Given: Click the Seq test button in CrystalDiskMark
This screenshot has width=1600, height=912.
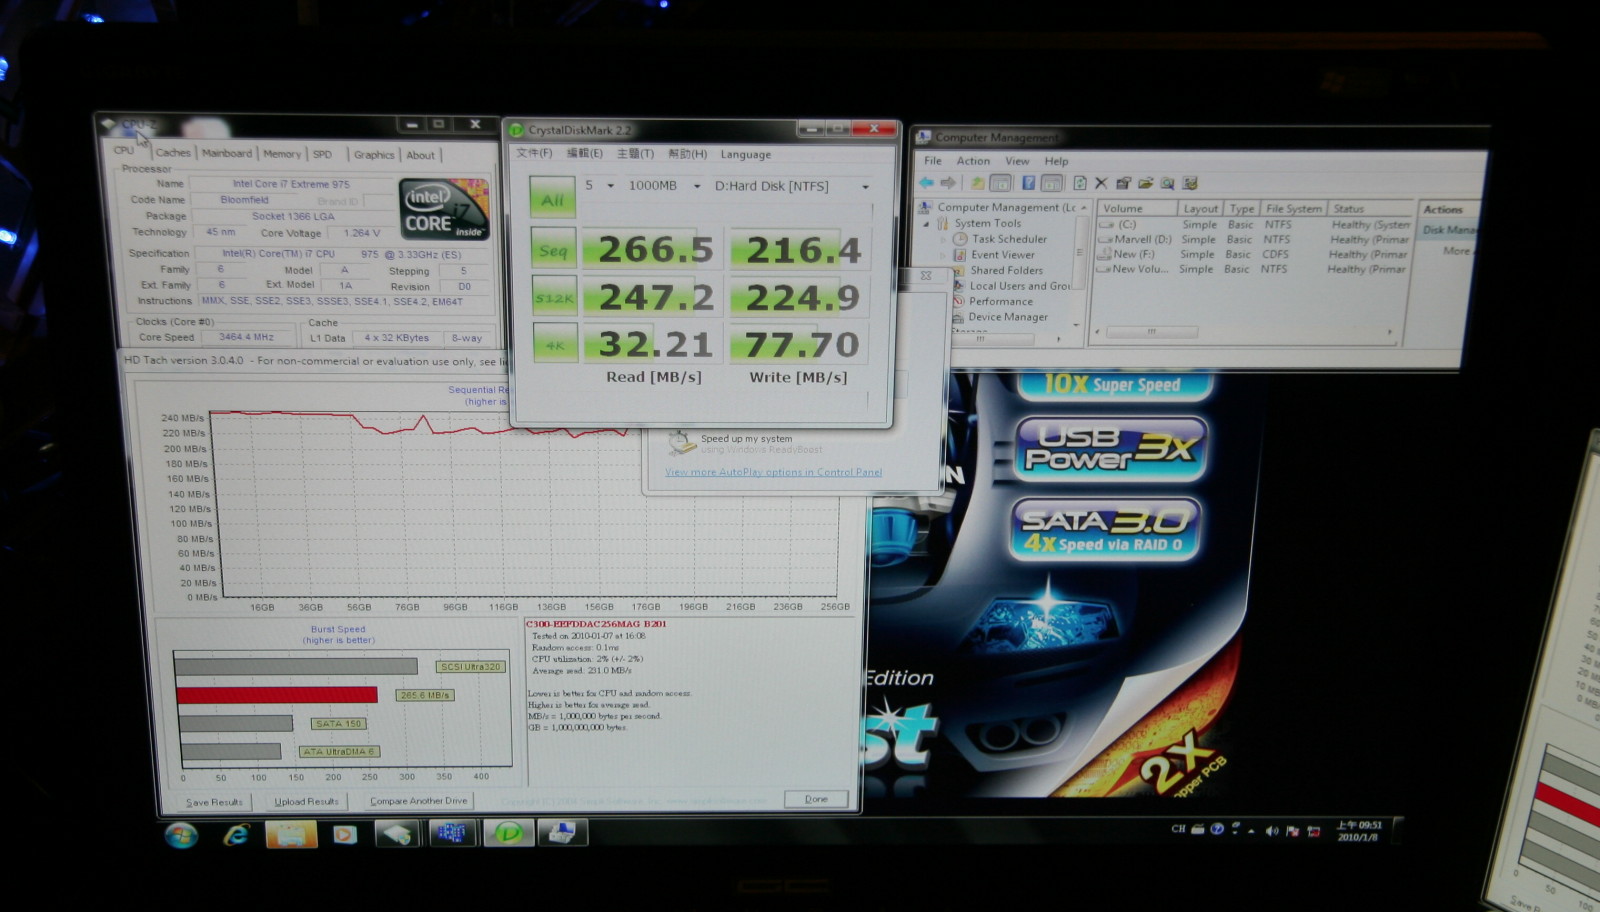Looking at the screenshot, I should pyautogui.click(x=553, y=251).
